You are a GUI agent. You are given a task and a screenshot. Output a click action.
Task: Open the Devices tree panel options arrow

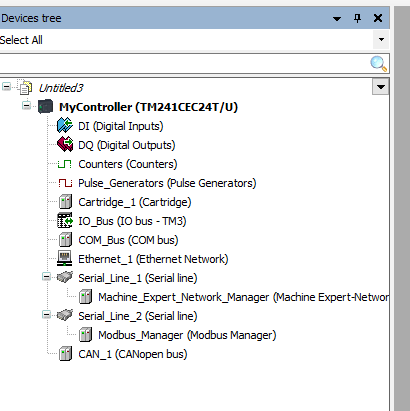pyautogui.click(x=337, y=18)
